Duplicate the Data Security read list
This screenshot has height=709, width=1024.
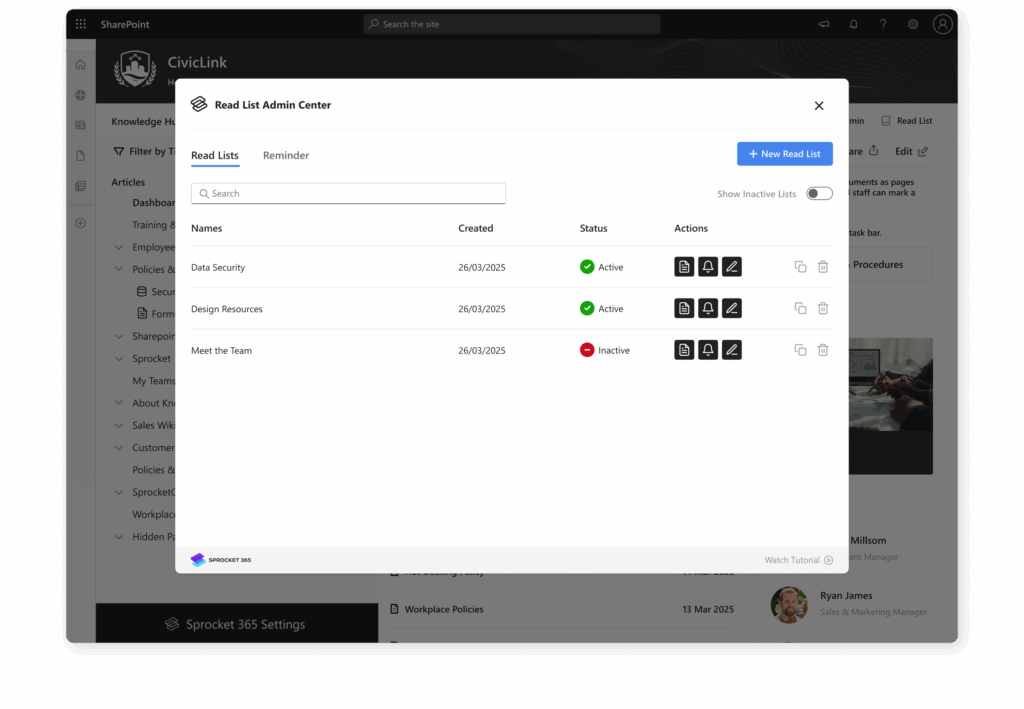click(800, 267)
